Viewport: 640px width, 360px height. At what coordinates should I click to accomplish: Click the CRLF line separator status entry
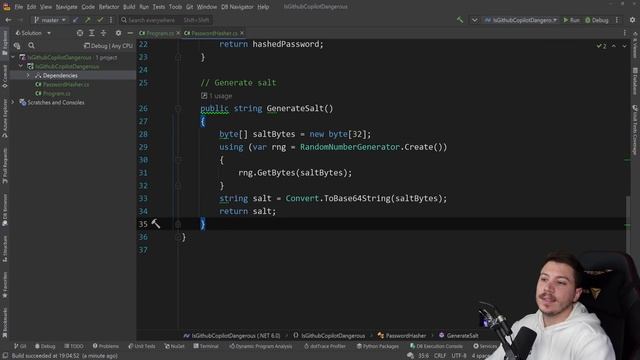tap(440, 356)
